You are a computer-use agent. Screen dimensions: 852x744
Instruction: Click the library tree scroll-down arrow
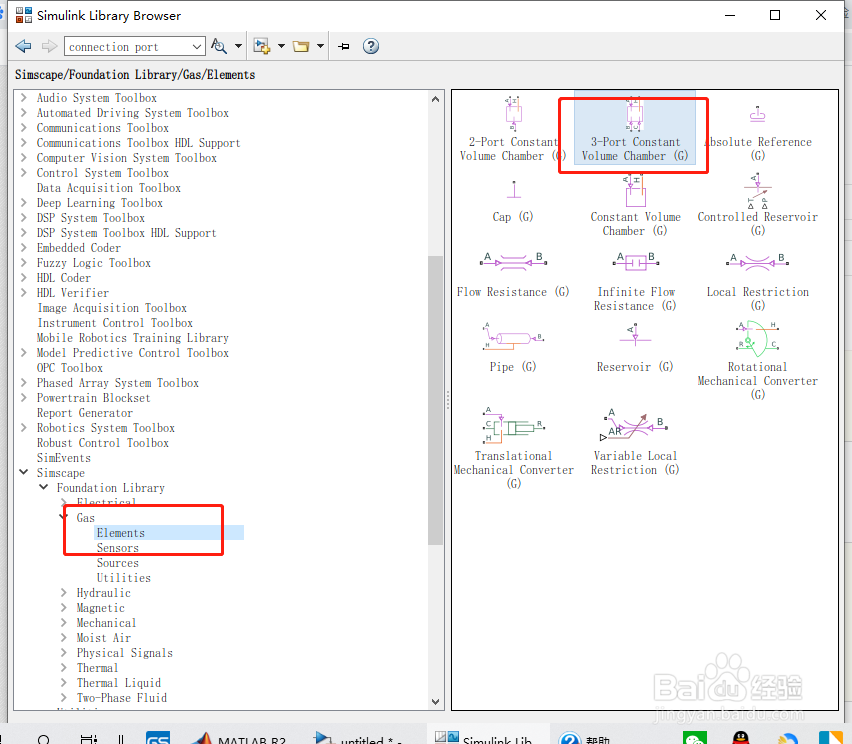point(435,702)
